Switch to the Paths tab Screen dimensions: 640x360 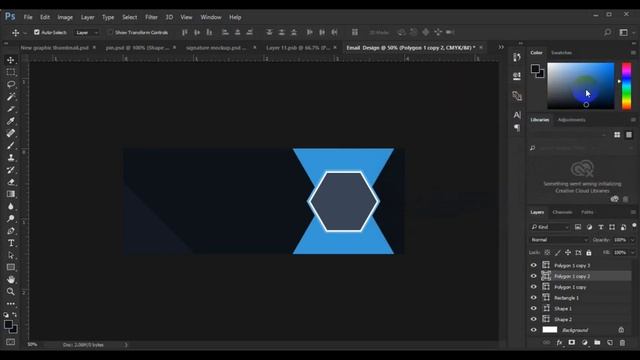pyautogui.click(x=587, y=212)
